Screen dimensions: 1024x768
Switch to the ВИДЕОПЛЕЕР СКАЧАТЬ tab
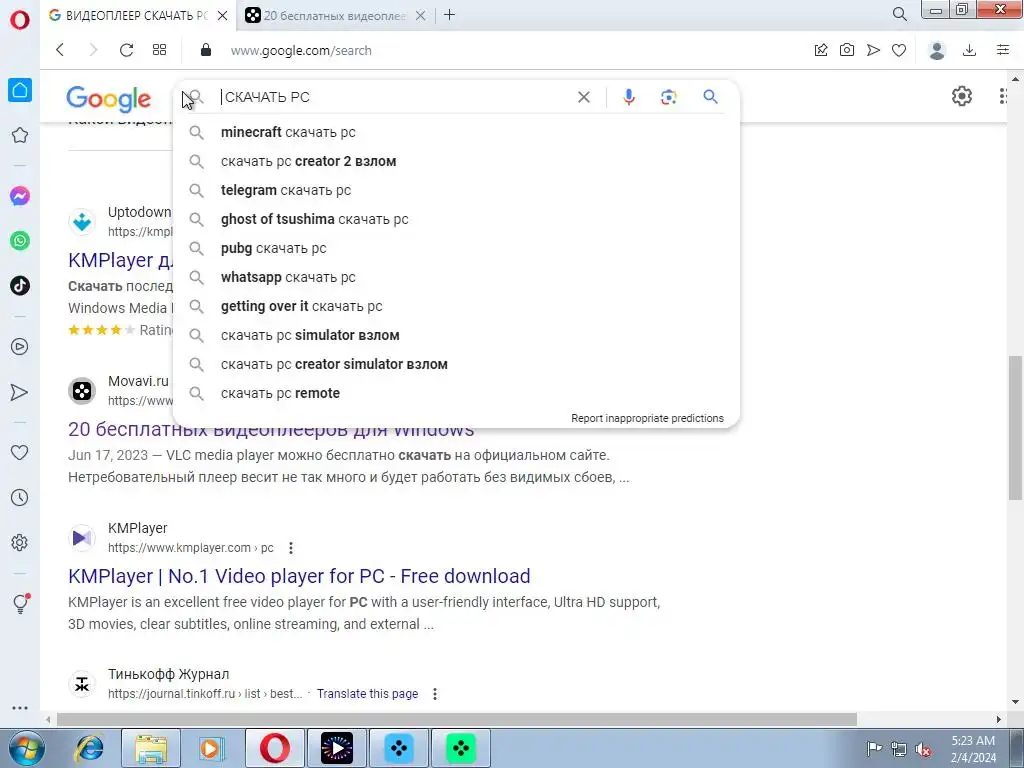coord(129,15)
